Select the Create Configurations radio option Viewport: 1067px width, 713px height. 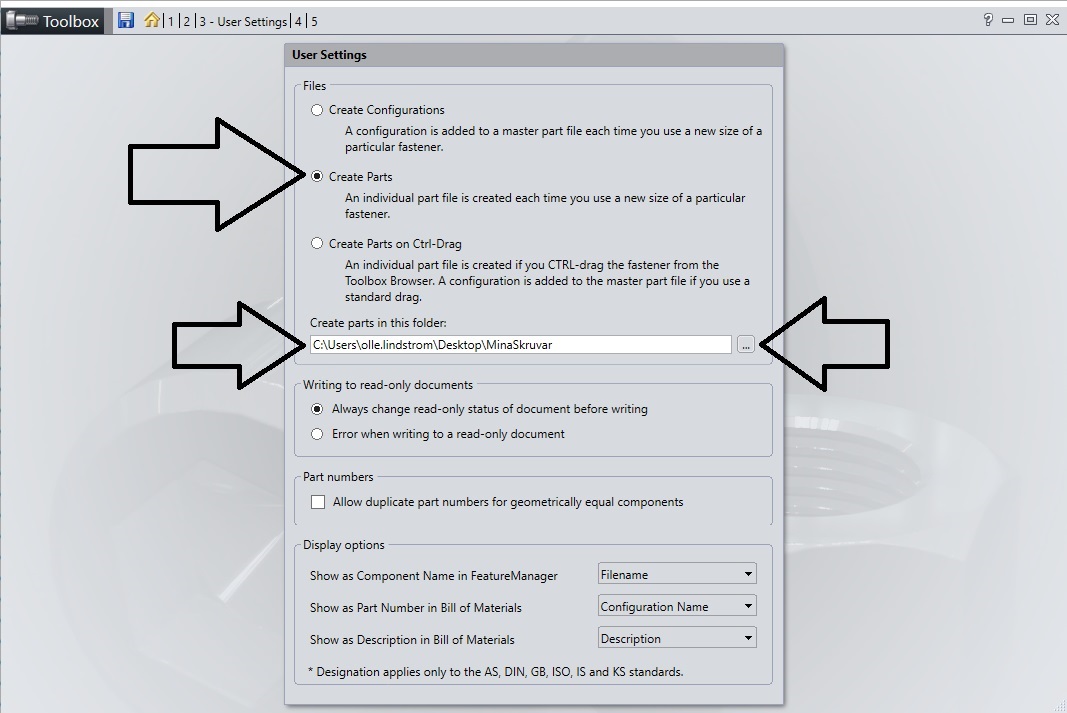tap(317, 110)
